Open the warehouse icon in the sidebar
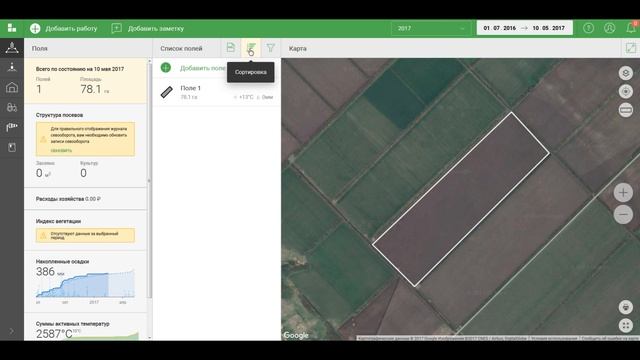This screenshot has width=640, height=360. point(12,87)
